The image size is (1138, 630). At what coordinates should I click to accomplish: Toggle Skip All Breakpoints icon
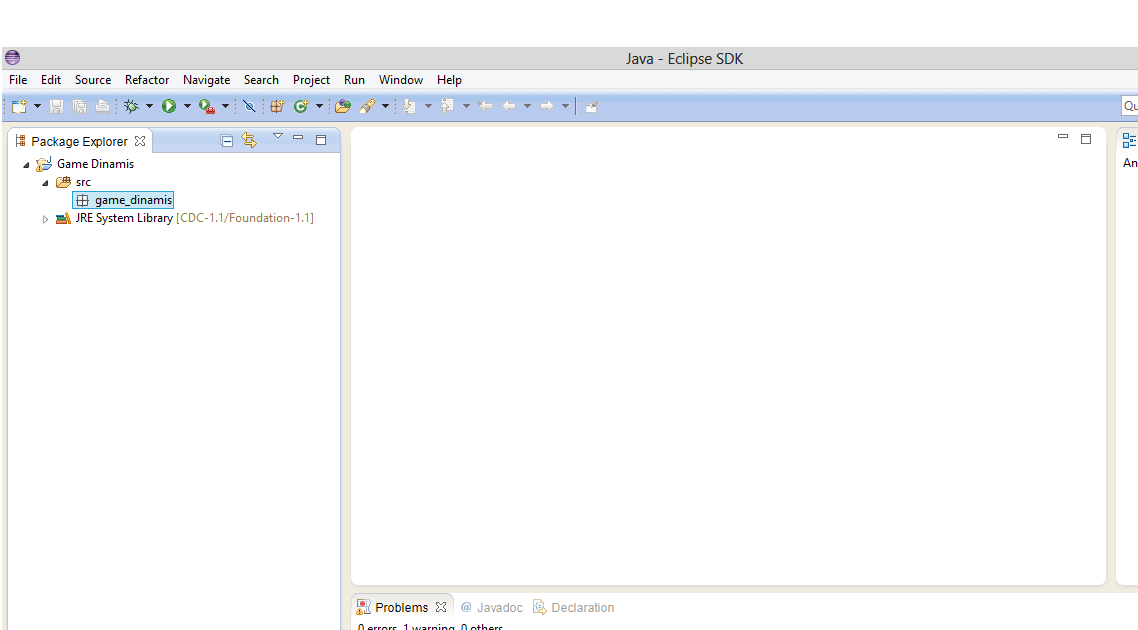[x=249, y=107]
